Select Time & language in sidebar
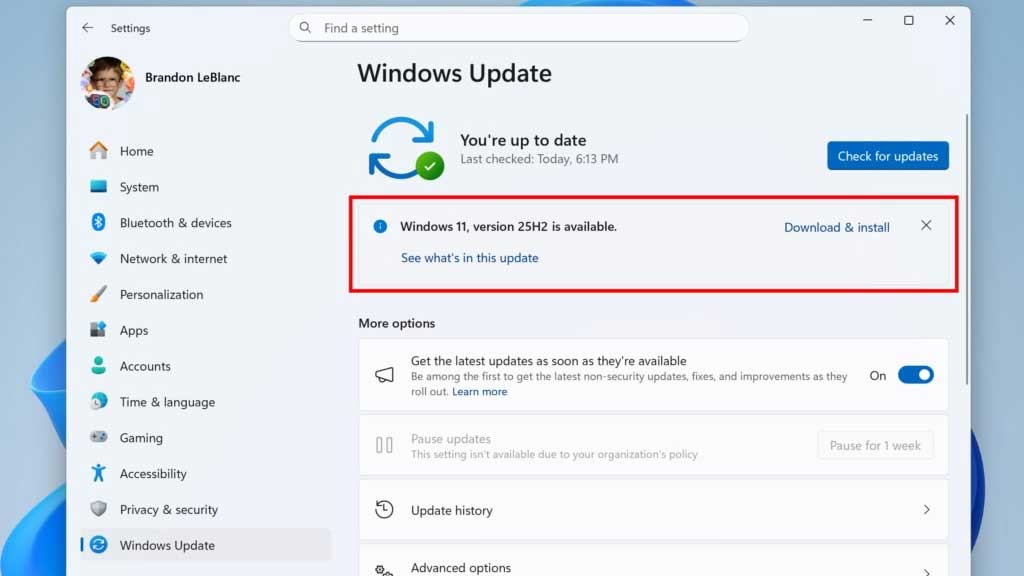This screenshot has height=576, width=1024. point(167,403)
